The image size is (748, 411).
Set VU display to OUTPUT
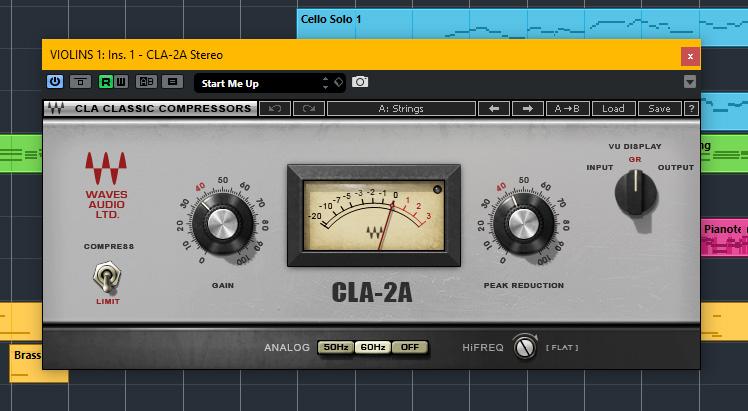(675, 167)
